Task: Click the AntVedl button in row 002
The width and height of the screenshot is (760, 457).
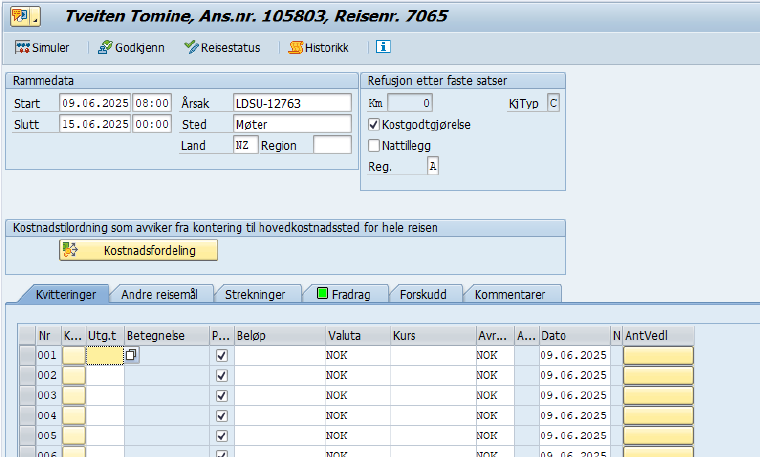Action: click(x=658, y=376)
